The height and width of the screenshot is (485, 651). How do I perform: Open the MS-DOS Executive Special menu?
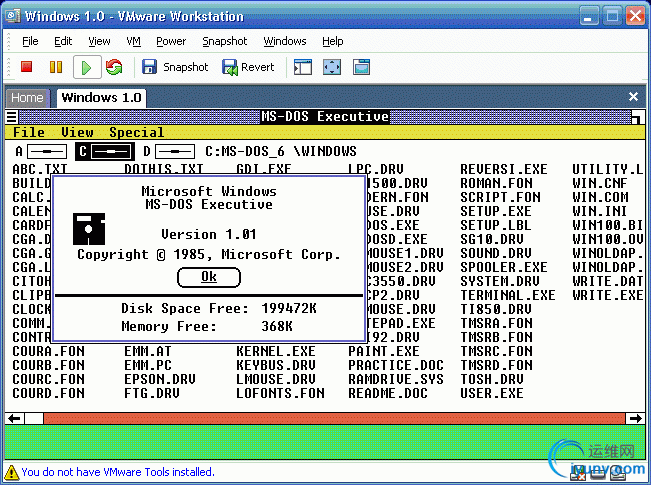tap(136, 132)
